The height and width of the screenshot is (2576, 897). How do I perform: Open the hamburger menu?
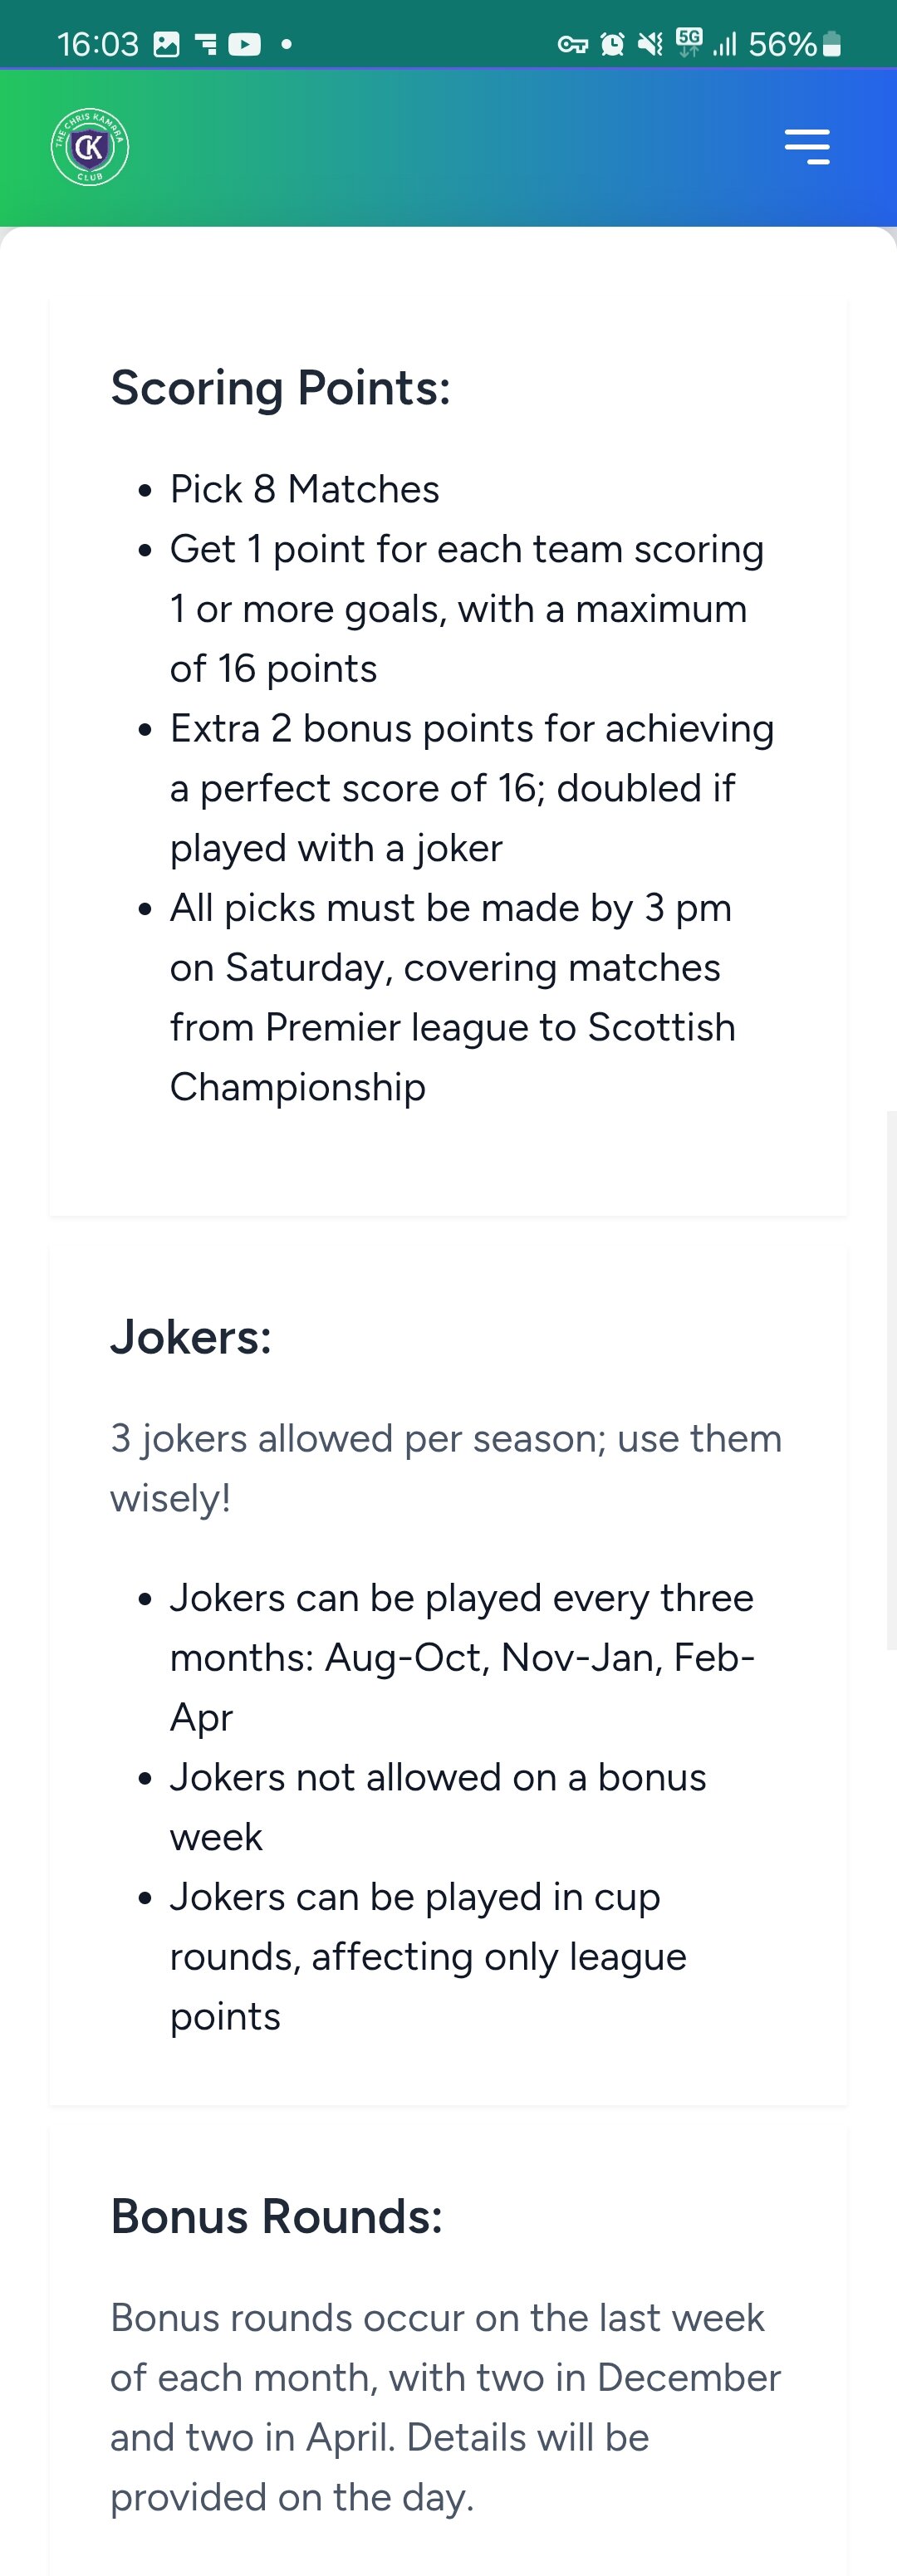(x=807, y=146)
